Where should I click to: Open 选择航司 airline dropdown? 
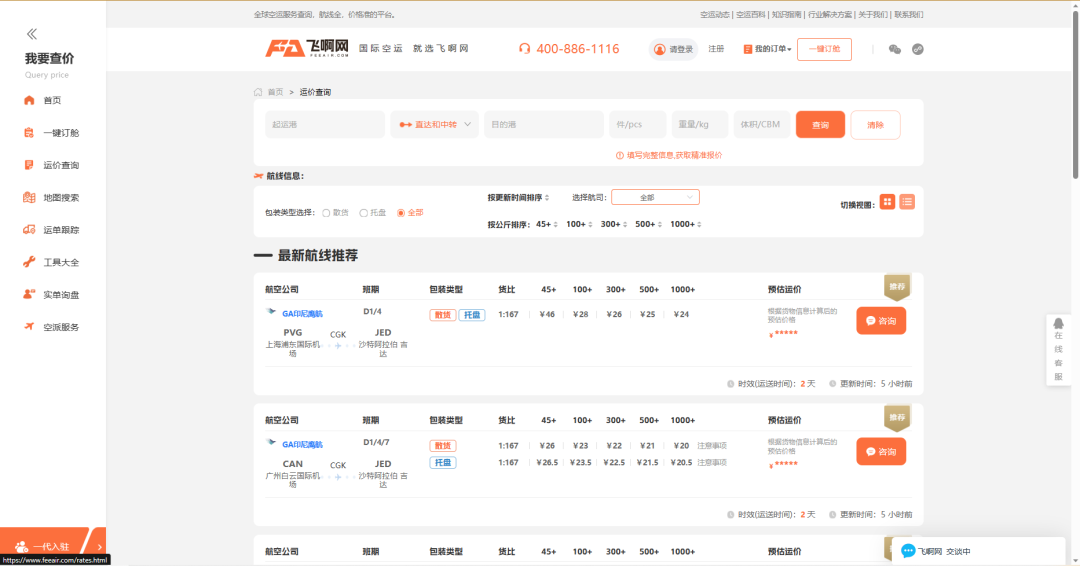click(655, 198)
